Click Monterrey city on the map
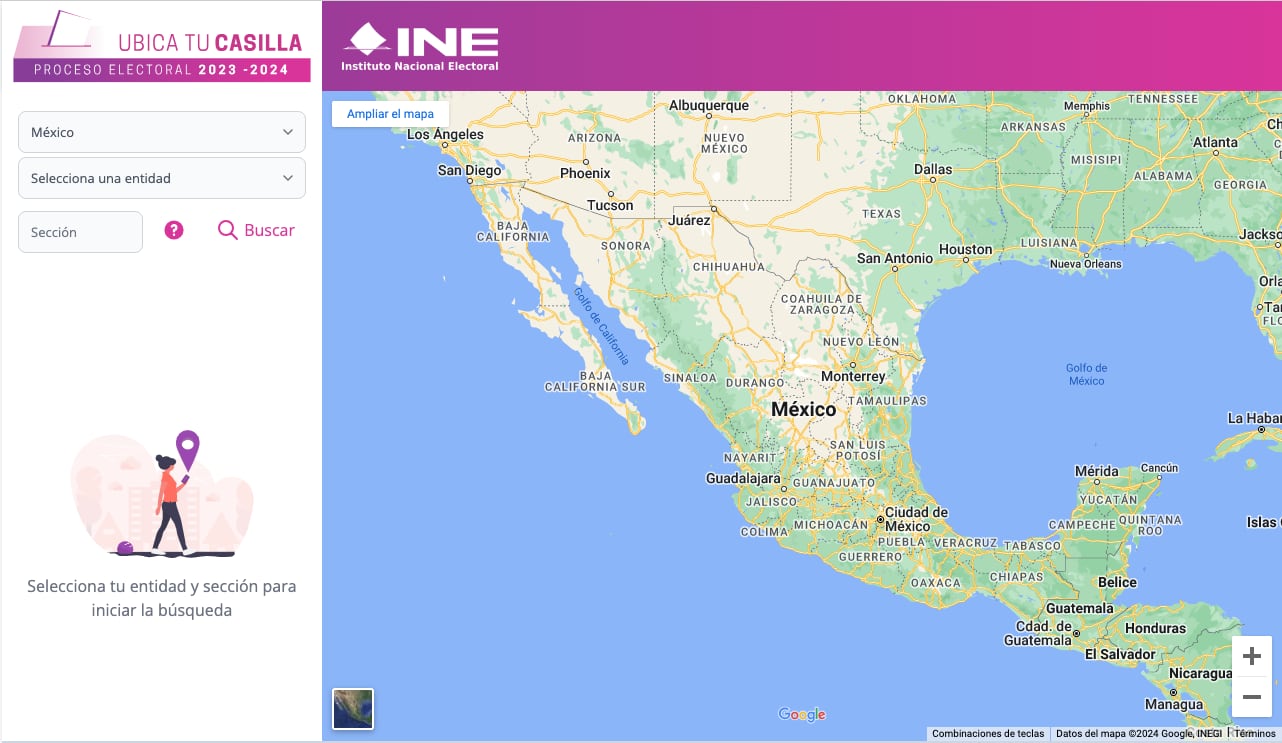 (853, 376)
